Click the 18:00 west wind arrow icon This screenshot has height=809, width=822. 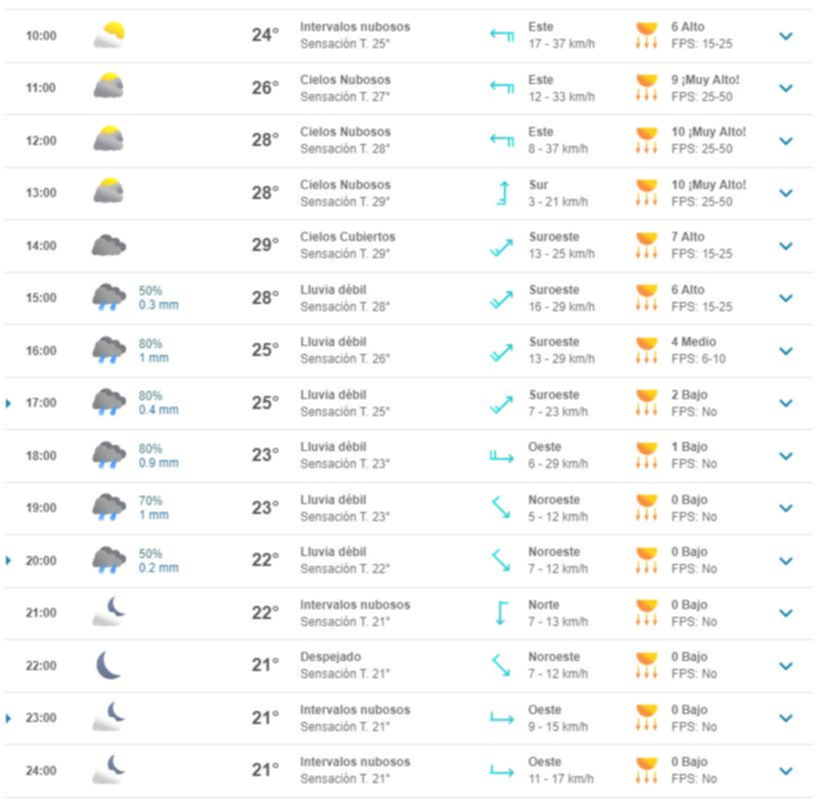(x=501, y=456)
